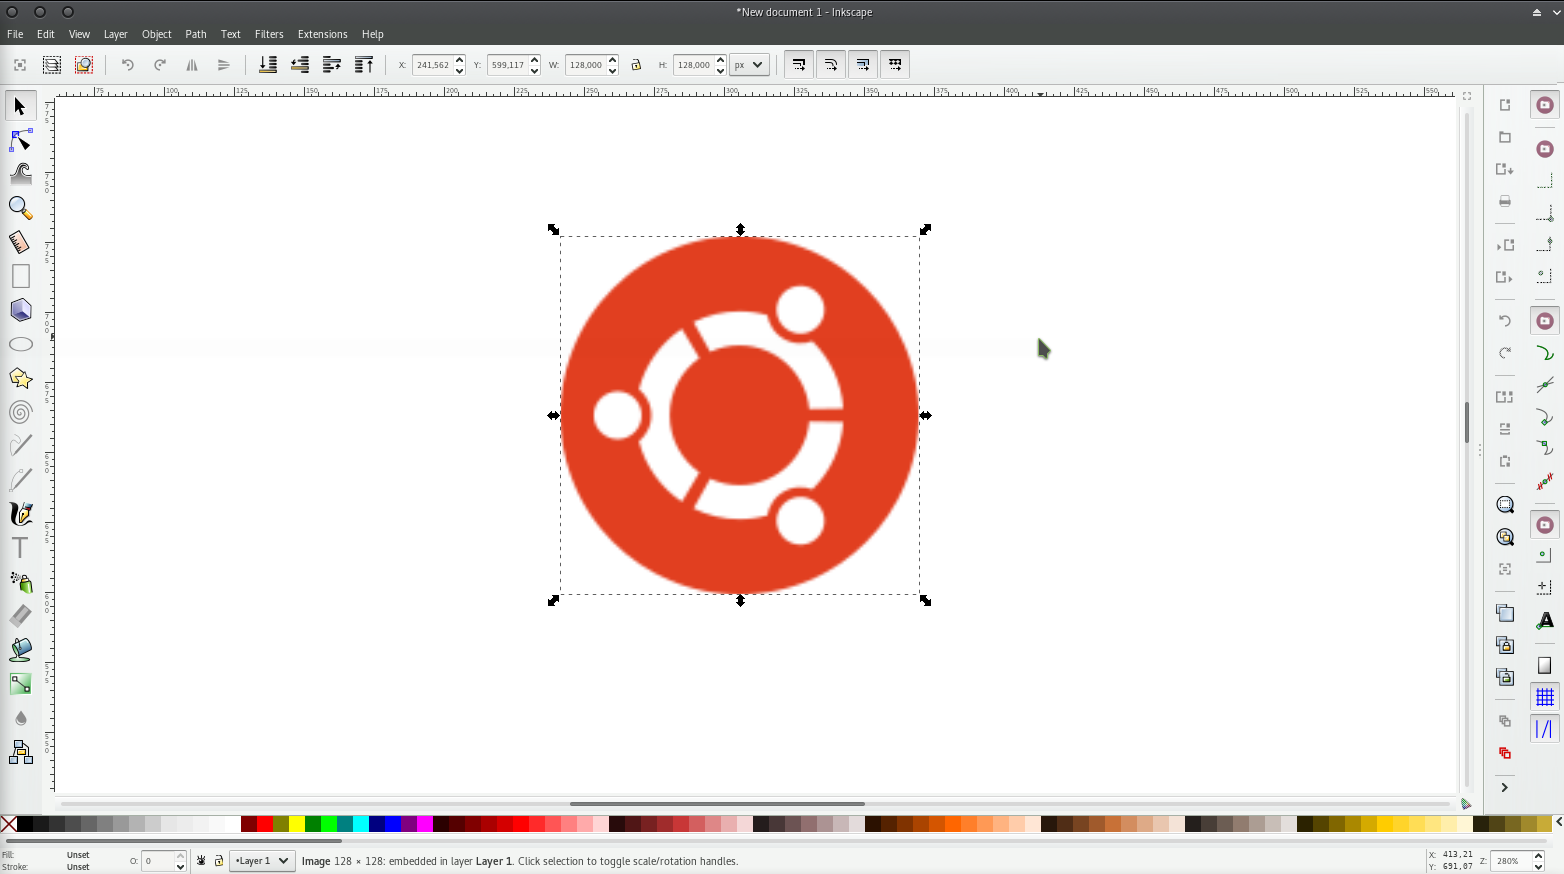Open the Layer menu
This screenshot has height=874, width=1564.
[116, 34]
